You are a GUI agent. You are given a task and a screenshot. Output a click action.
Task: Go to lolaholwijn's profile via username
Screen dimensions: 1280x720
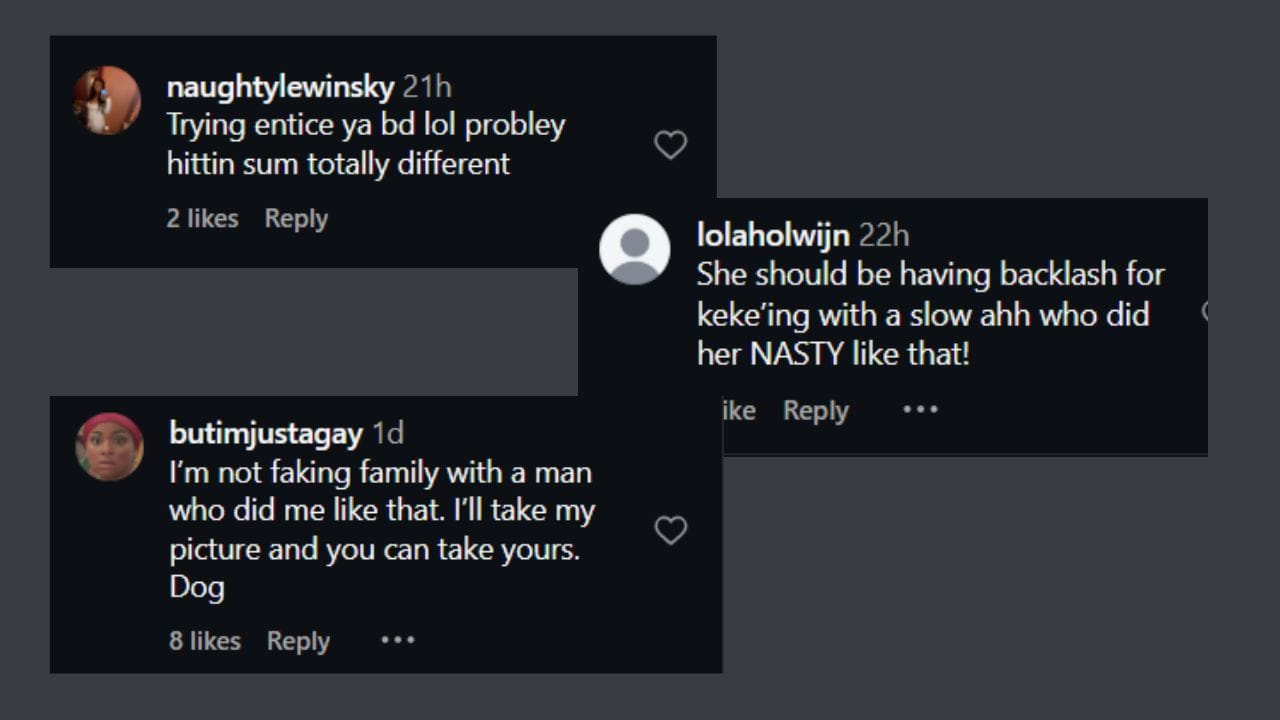pos(772,235)
